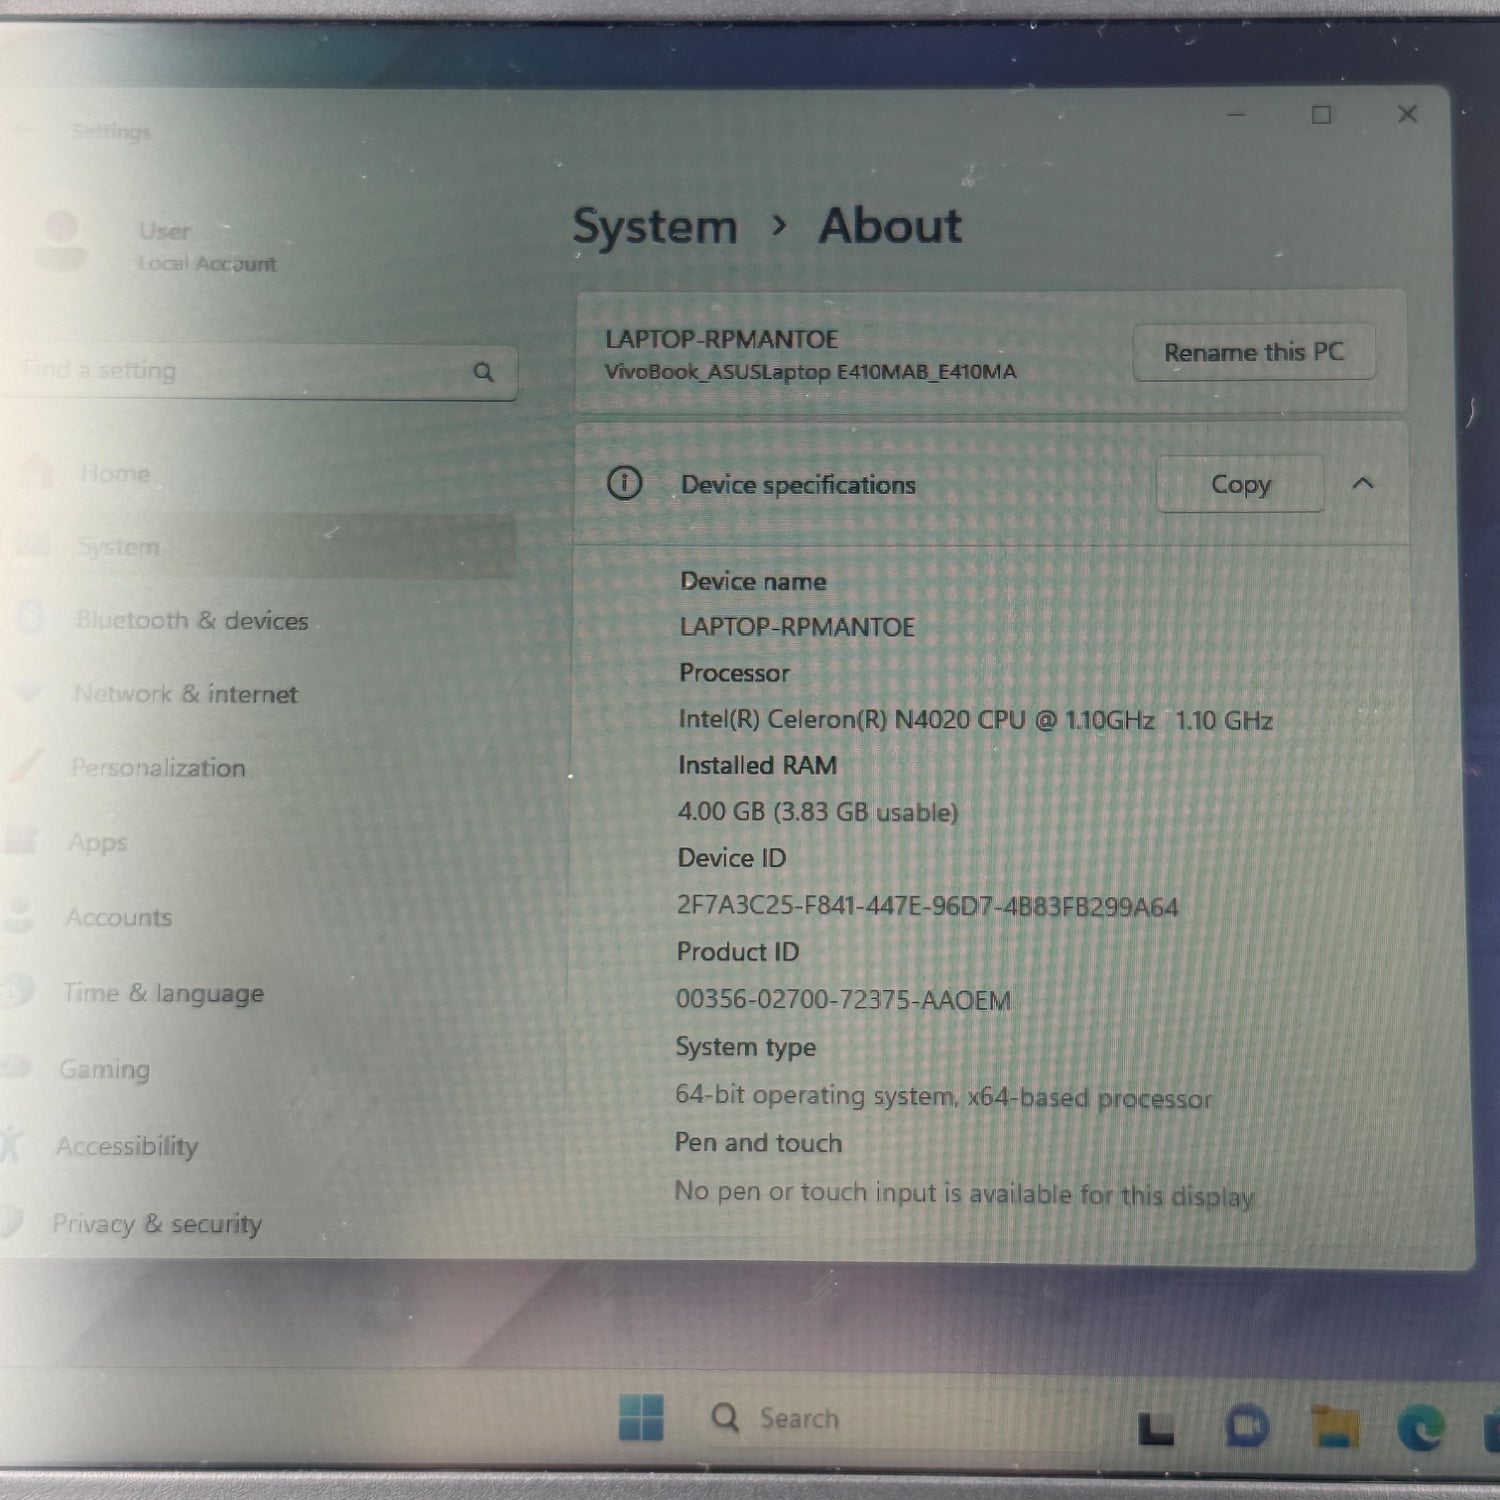
Task: Click the Accessibility figure icon
Action: pyautogui.click(x=12, y=1144)
